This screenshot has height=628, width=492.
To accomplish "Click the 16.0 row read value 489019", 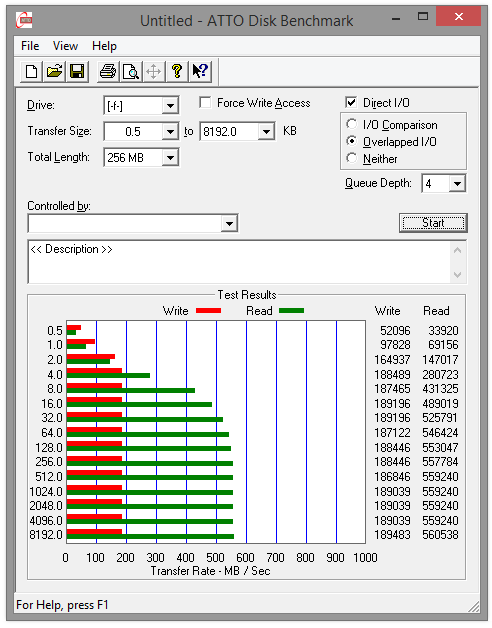I will click(440, 404).
